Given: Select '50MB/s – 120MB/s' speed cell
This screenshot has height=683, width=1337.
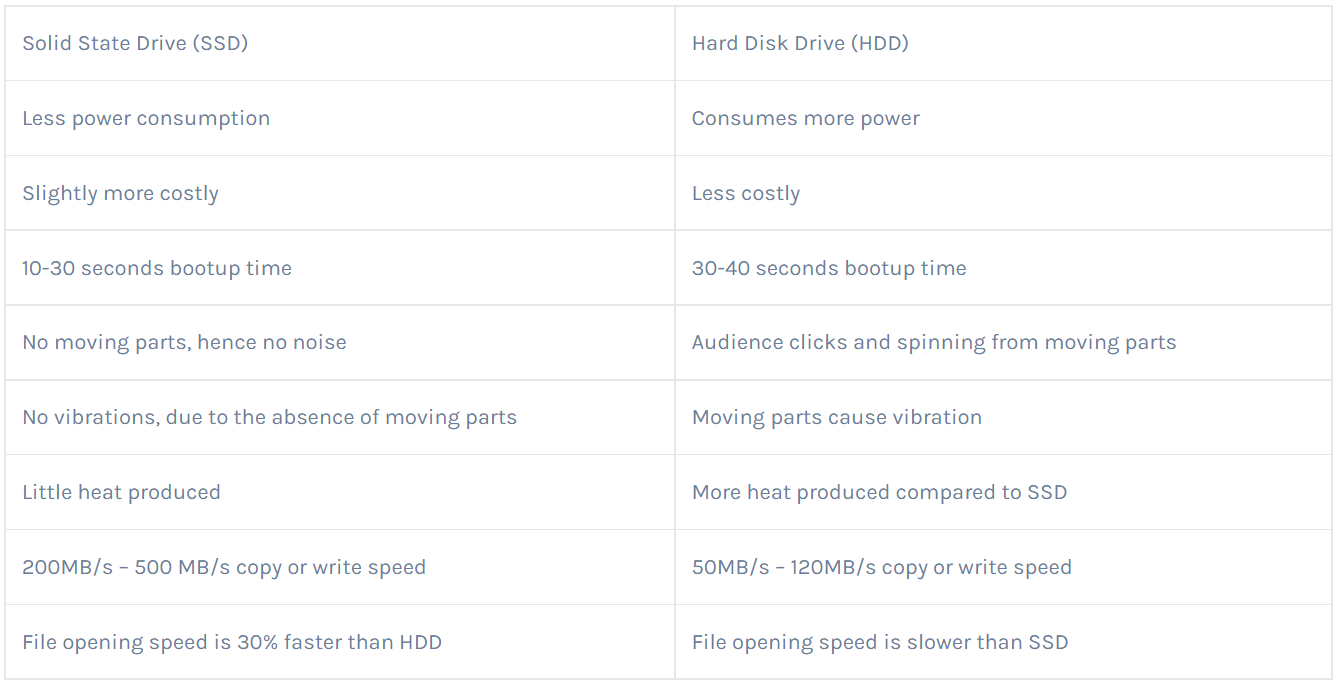Looking at the screenshot, I should (x=1003, y=567).
